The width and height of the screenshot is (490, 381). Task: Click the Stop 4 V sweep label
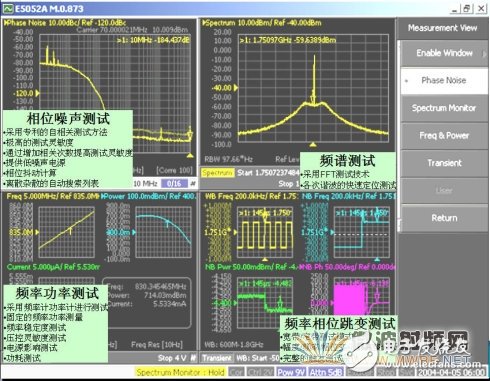[x=172, y=358]
